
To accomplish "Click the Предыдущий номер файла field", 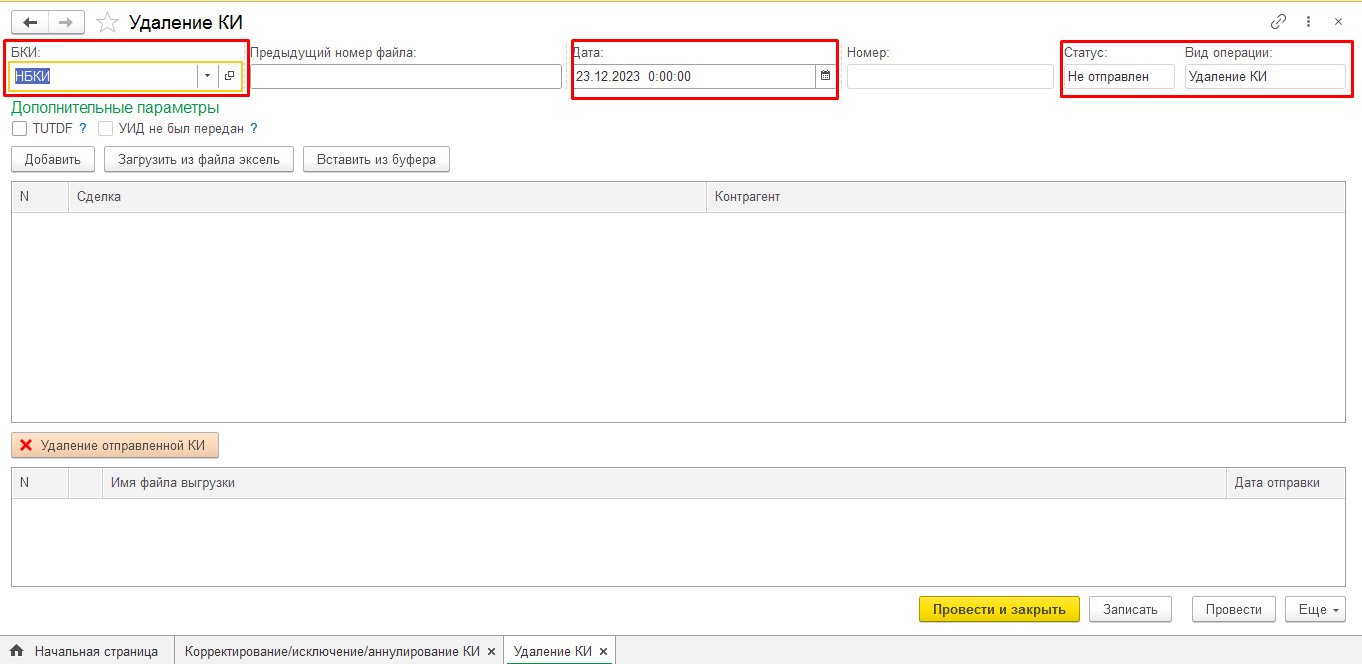I will point(405,76).
